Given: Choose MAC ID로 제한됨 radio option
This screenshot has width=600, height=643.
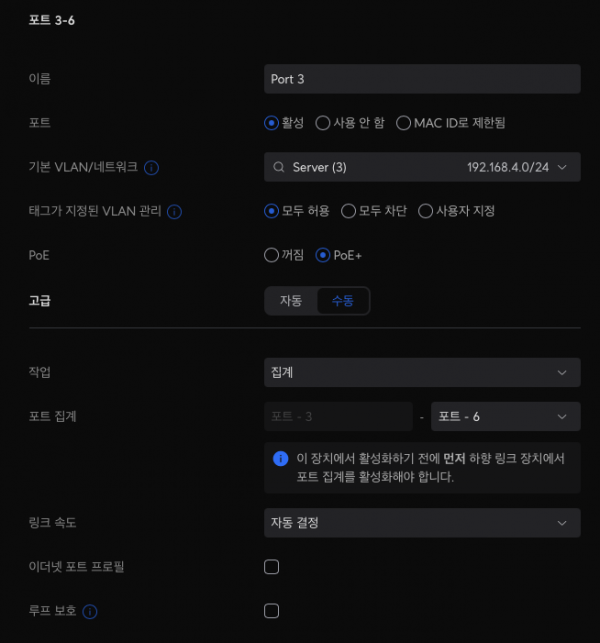Looking at the screenshot, I should [404, 123].
